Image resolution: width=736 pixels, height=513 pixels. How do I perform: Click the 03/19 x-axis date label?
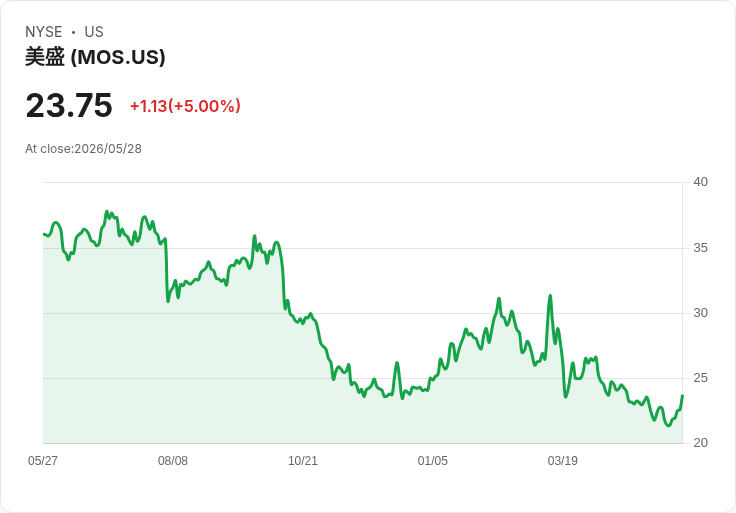562,460
